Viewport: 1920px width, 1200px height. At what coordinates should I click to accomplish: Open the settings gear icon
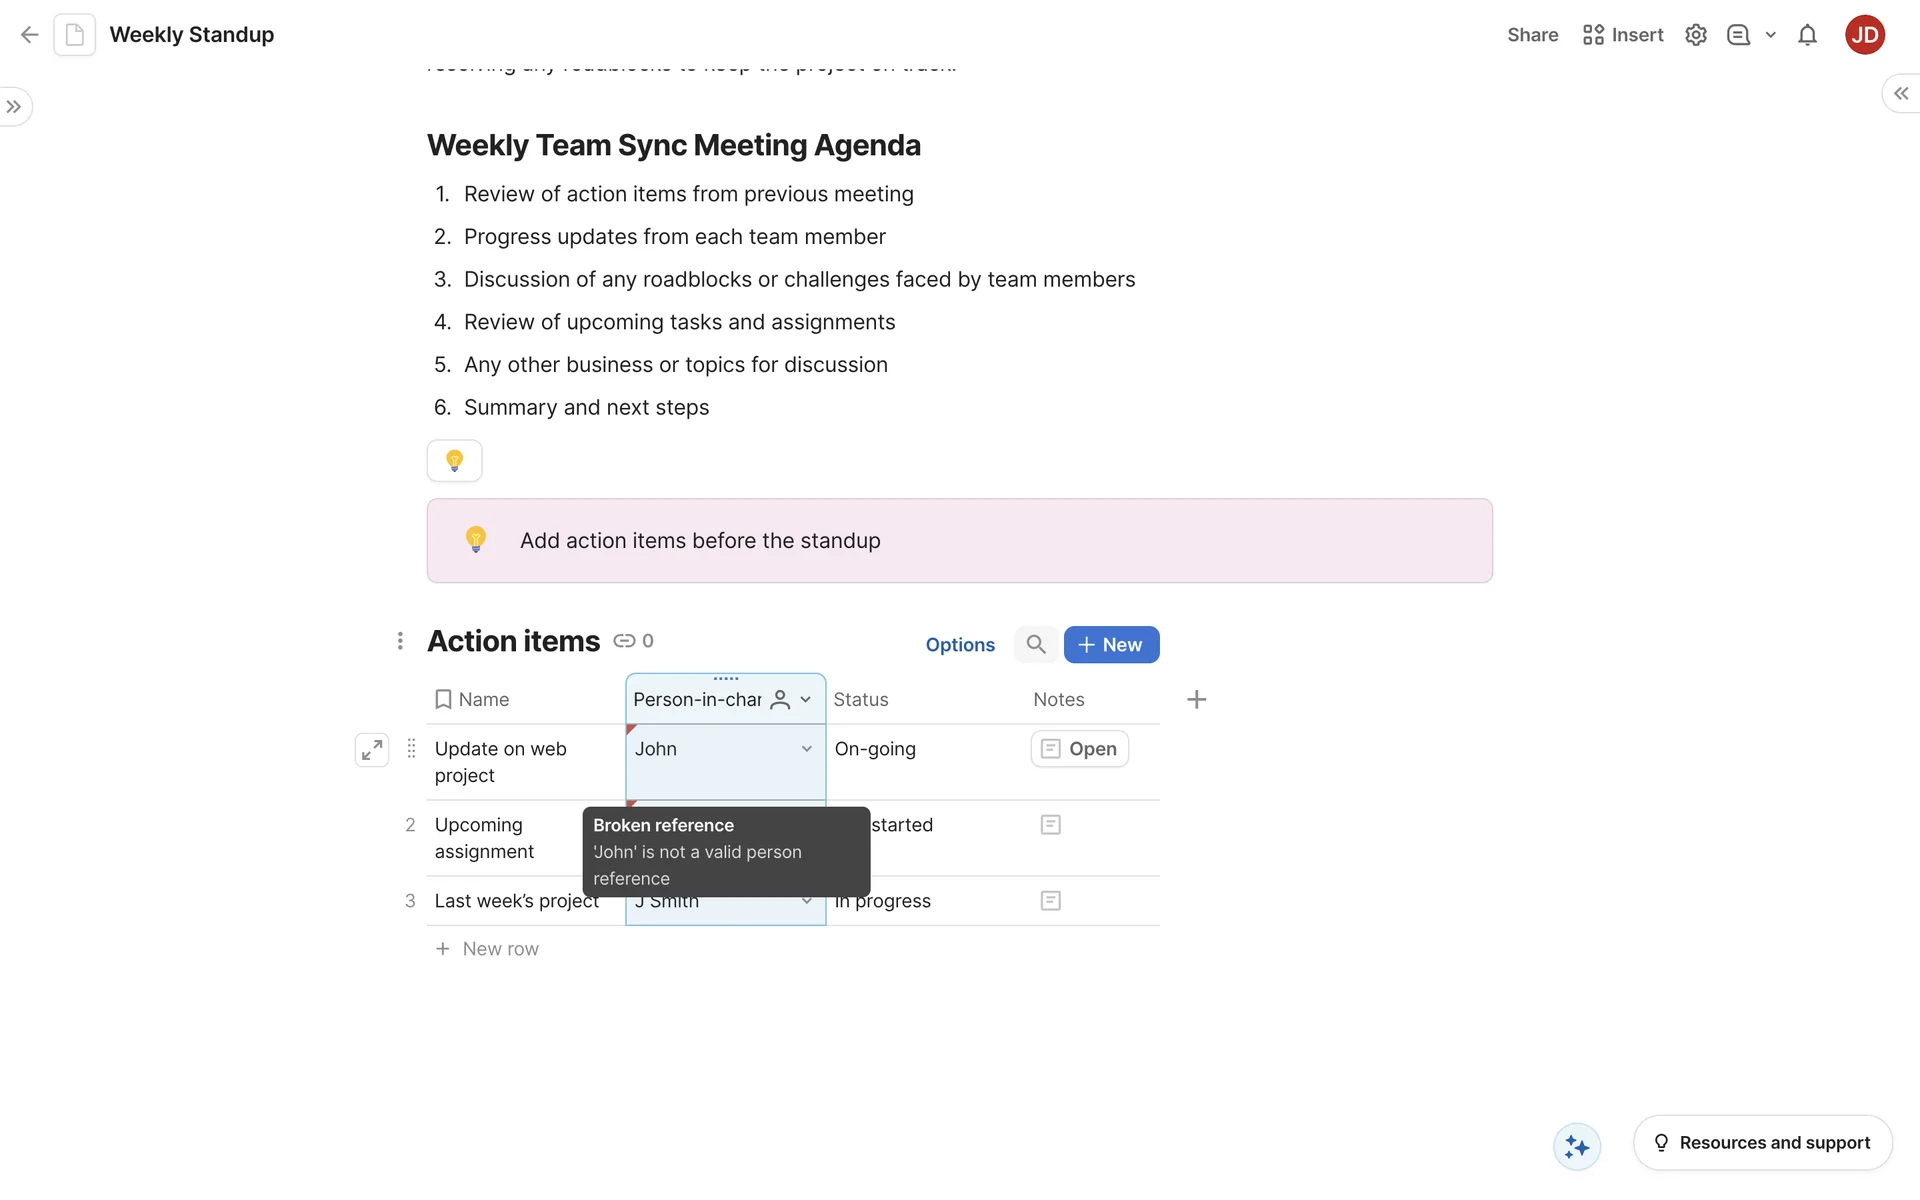tap(1695, 35)
